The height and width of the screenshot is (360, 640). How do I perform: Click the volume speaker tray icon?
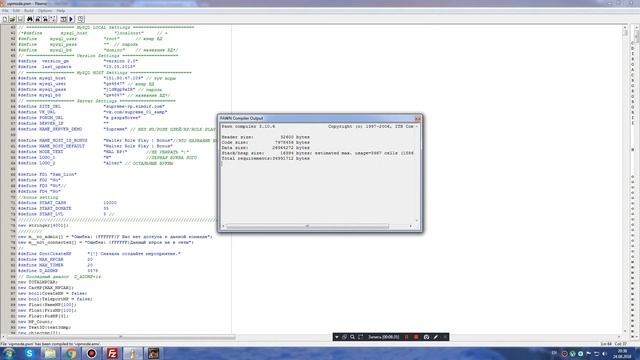coord(604,353)
